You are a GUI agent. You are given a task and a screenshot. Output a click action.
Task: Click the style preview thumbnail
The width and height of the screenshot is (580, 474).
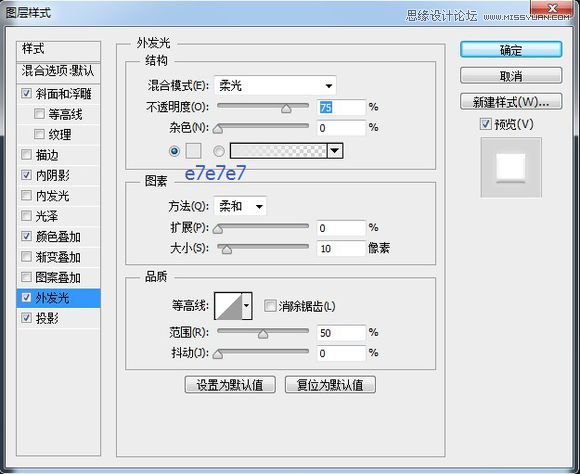pyautogui.click(x=511, y=168)
